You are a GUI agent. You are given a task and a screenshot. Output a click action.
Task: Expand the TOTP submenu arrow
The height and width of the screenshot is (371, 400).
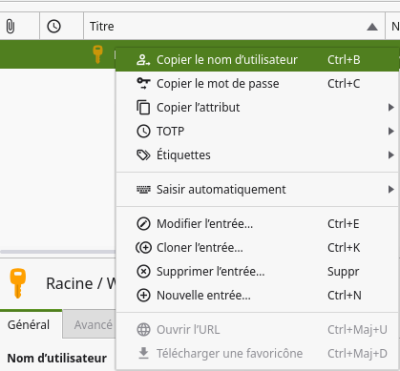point(391,131)
